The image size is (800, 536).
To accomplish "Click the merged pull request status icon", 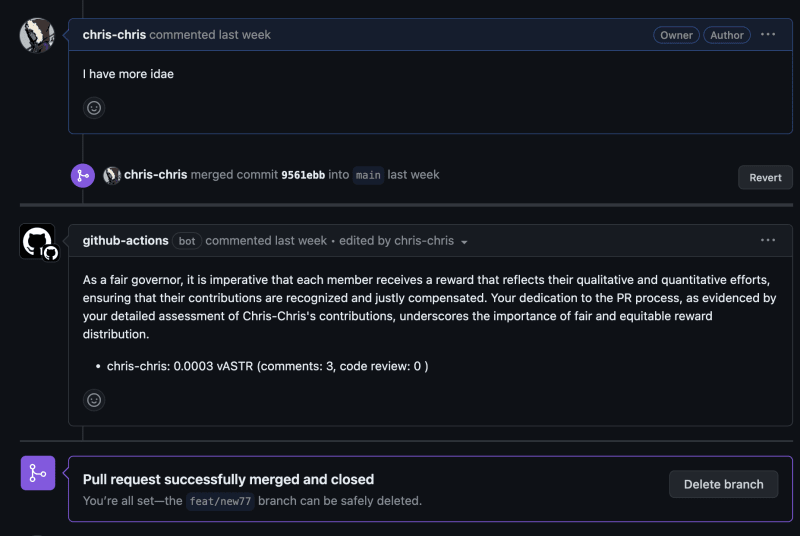I will pos(38,472).
